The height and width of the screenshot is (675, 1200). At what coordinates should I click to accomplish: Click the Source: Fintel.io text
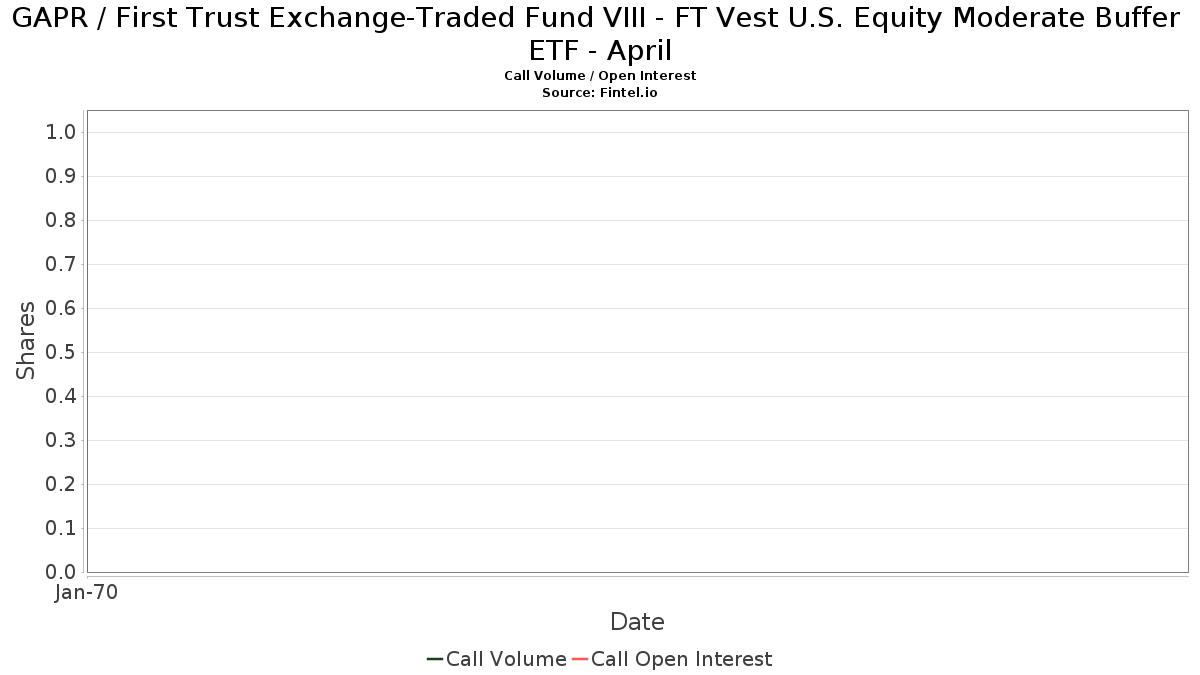click(x=600, y=92)
